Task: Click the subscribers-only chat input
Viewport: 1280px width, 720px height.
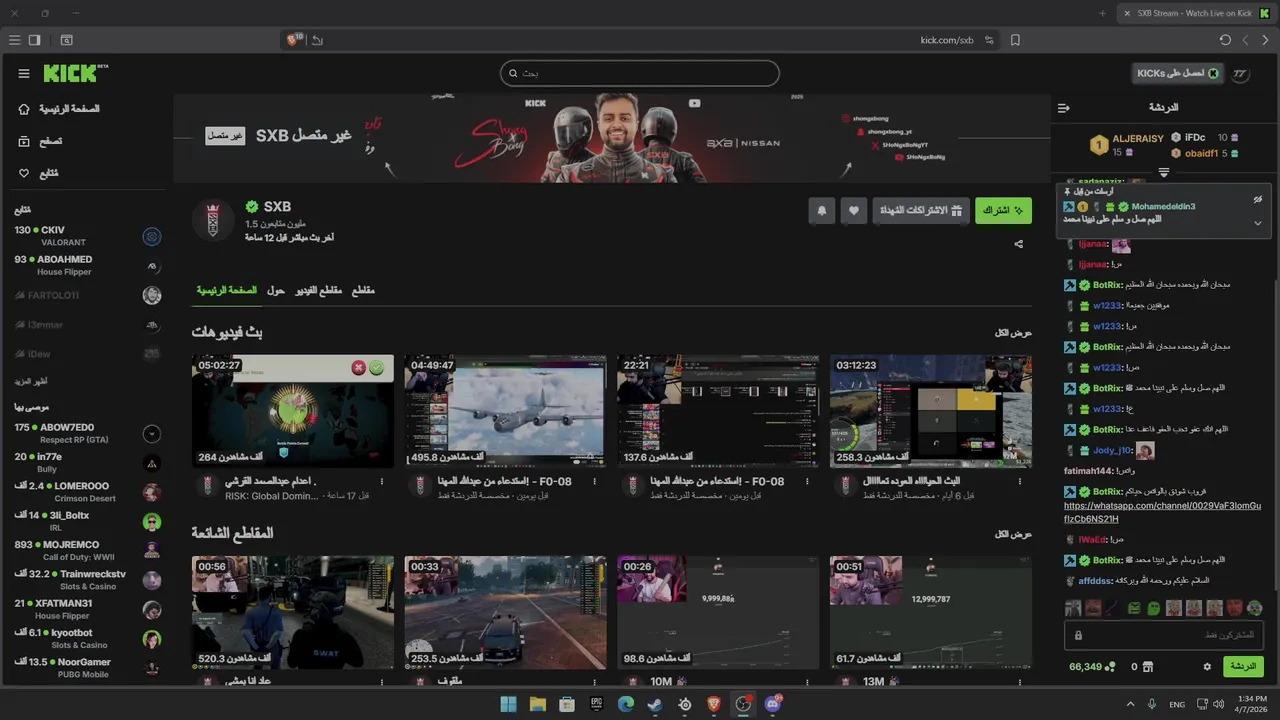Action: (x=1164, y=635)
